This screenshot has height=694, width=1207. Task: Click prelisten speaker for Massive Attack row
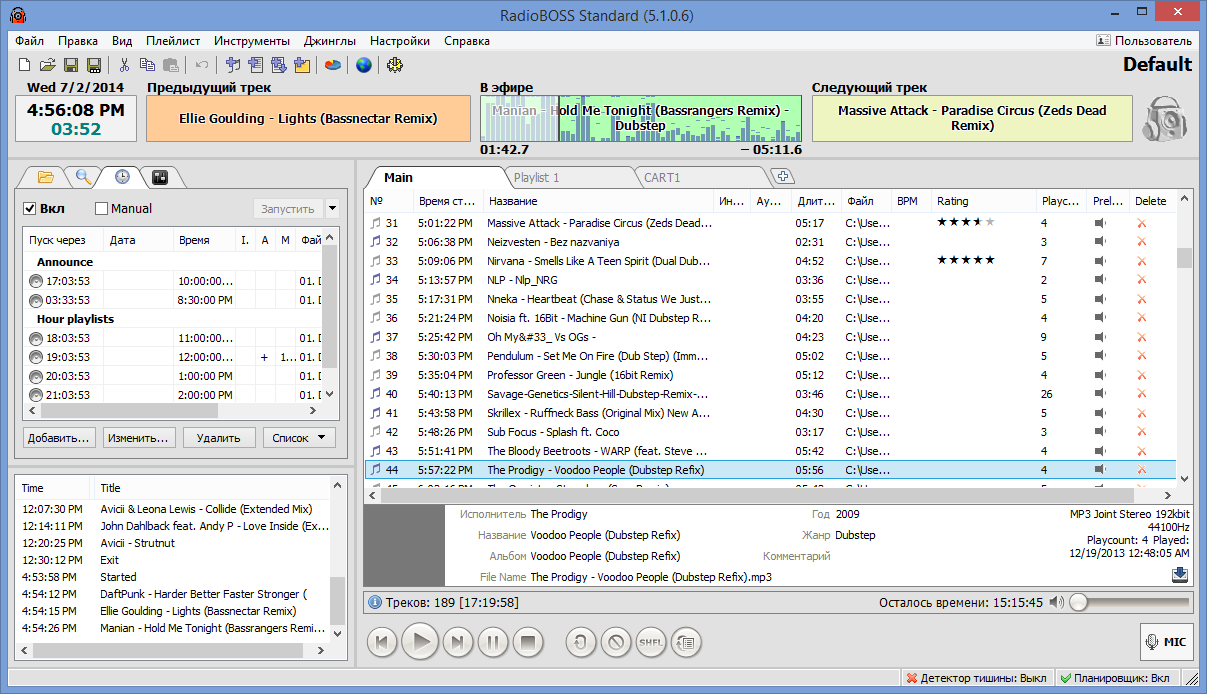[x=1100, y=223]
